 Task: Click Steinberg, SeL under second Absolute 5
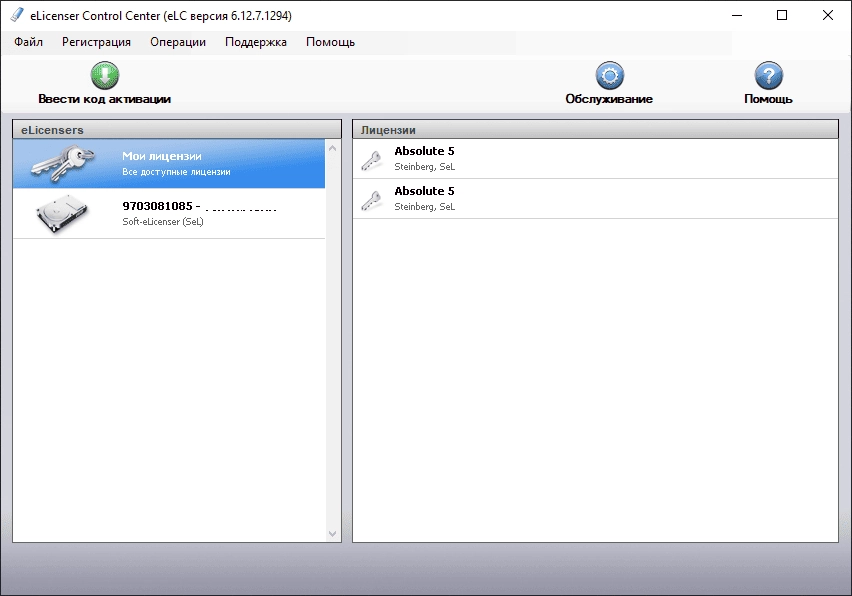point(424,207)
